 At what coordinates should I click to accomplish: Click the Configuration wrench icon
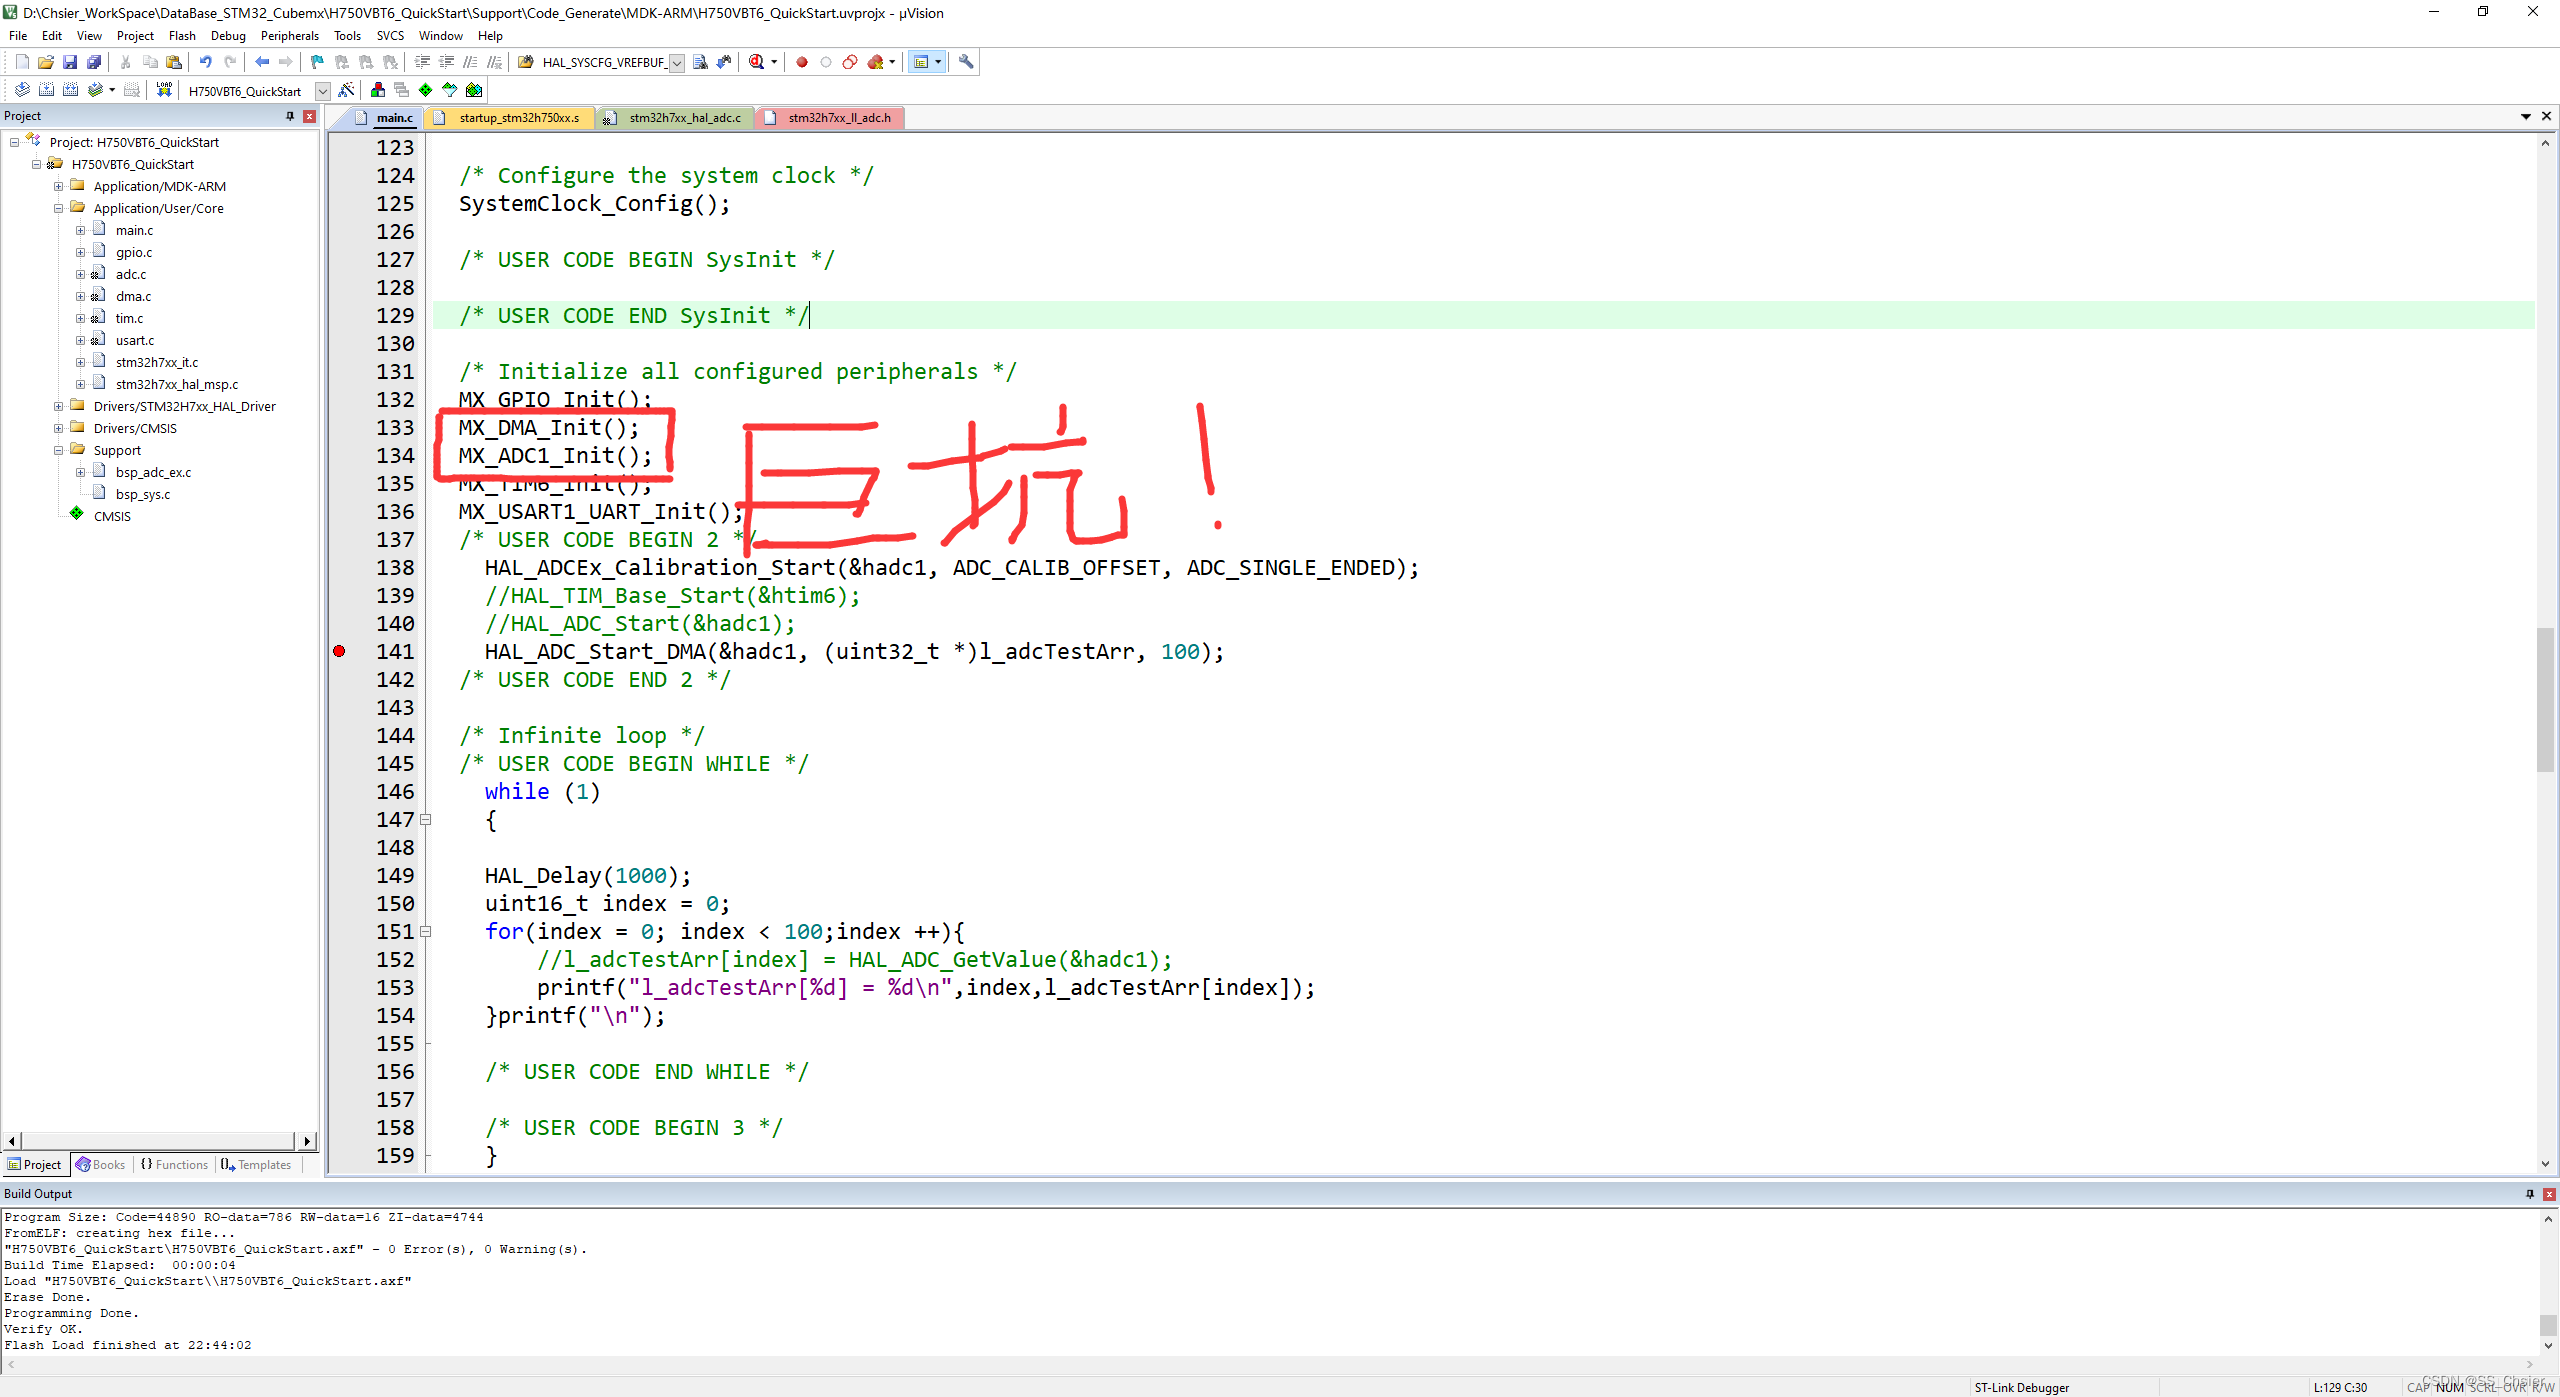coord(965,62)
